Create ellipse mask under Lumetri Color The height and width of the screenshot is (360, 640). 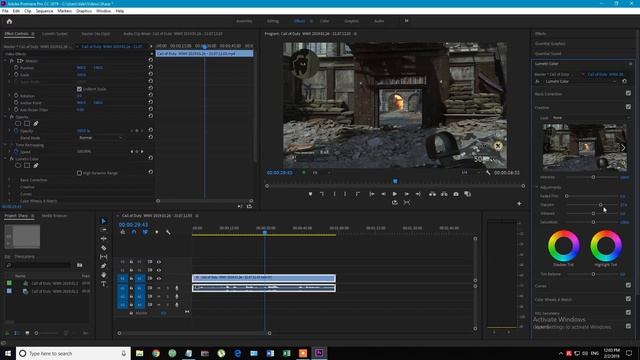18,165
